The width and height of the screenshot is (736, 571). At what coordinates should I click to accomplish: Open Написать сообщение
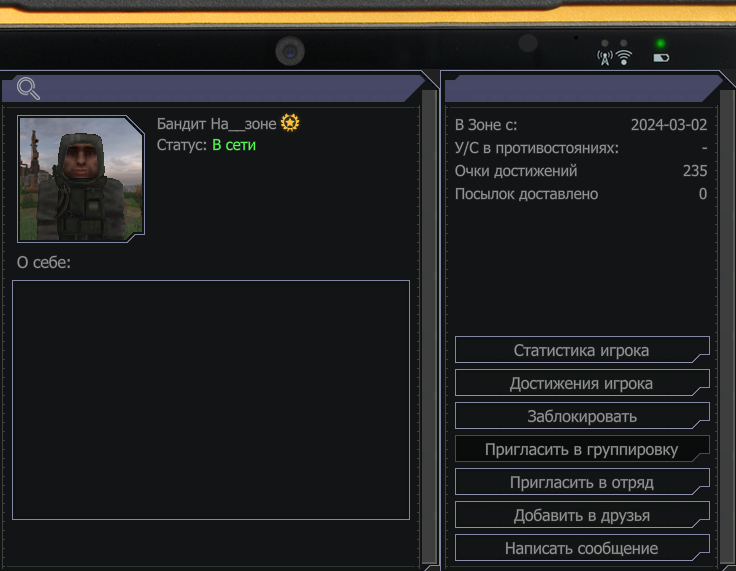coord(582,548)
